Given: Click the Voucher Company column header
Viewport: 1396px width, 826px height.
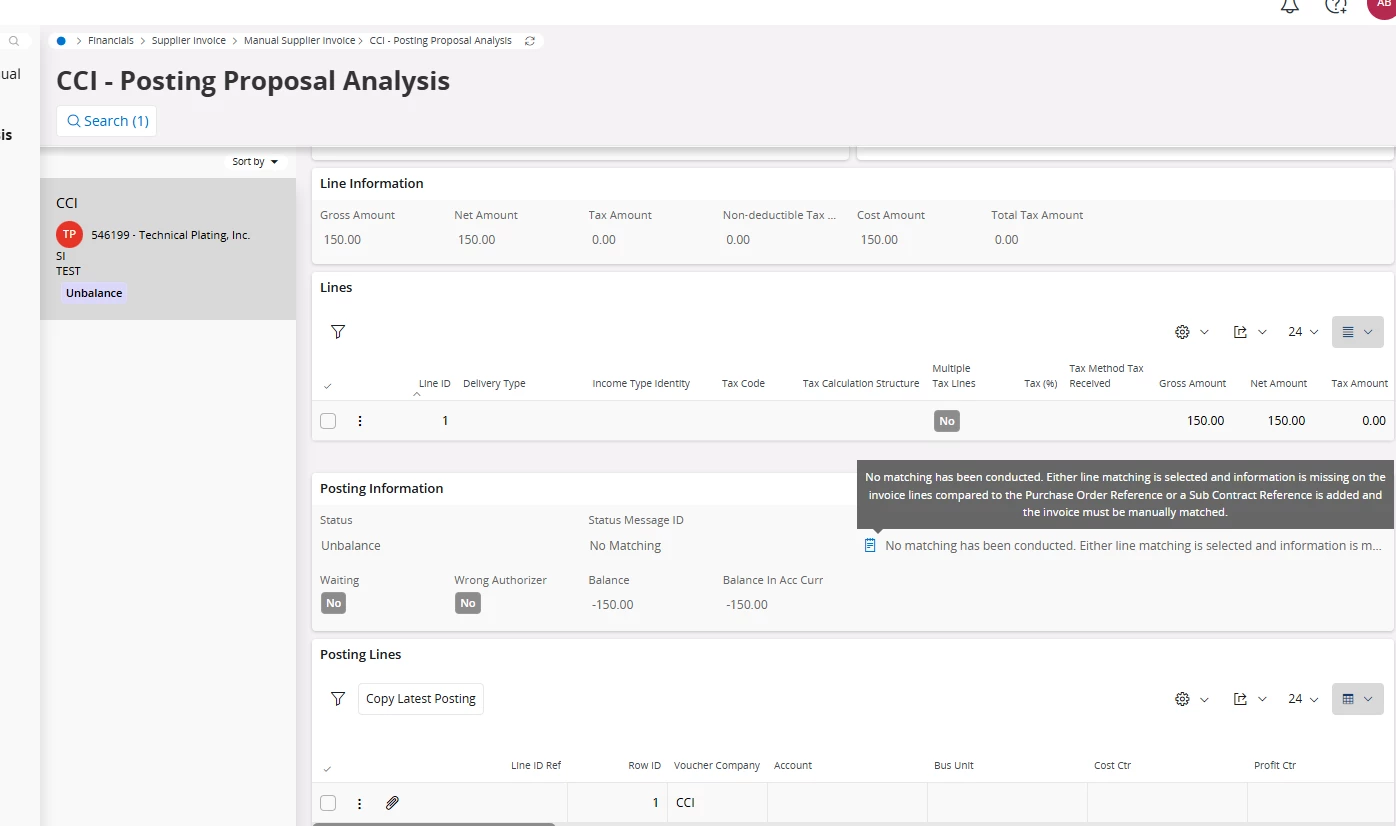Looking at the screenshot, I should click(x=717, y=766).
